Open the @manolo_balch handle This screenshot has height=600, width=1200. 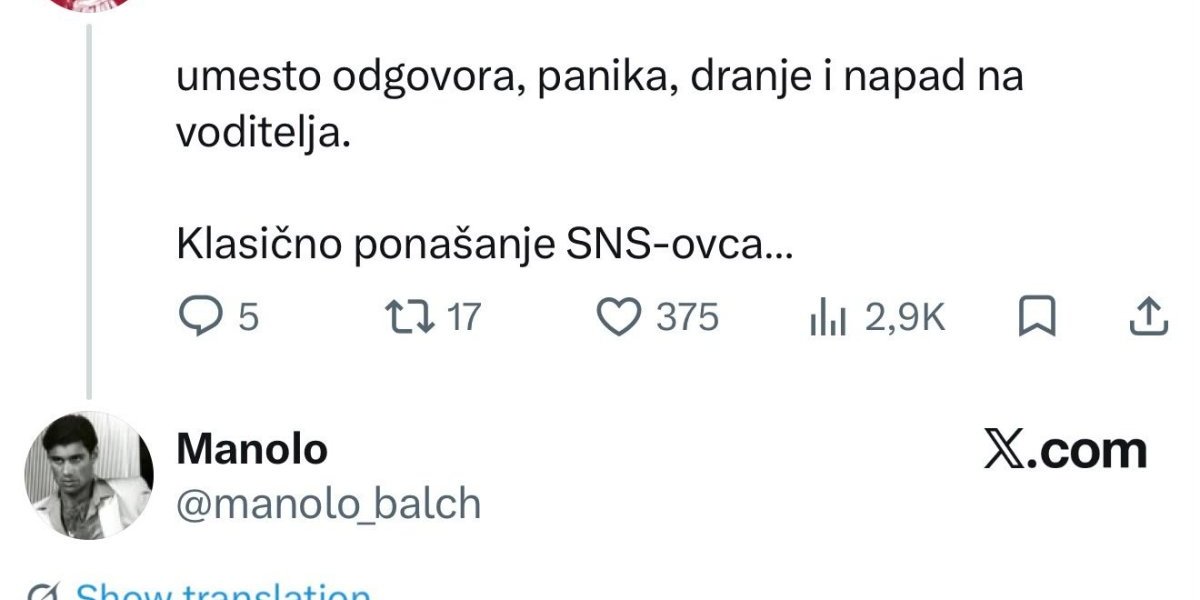[329, 503]
